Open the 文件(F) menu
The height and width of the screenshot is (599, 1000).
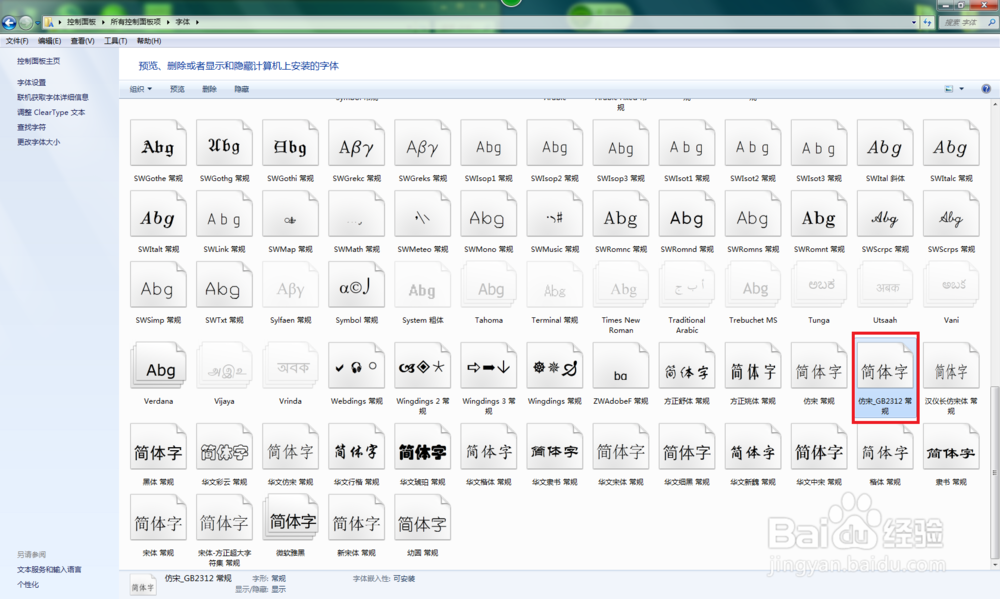click(x=17, y=41)
